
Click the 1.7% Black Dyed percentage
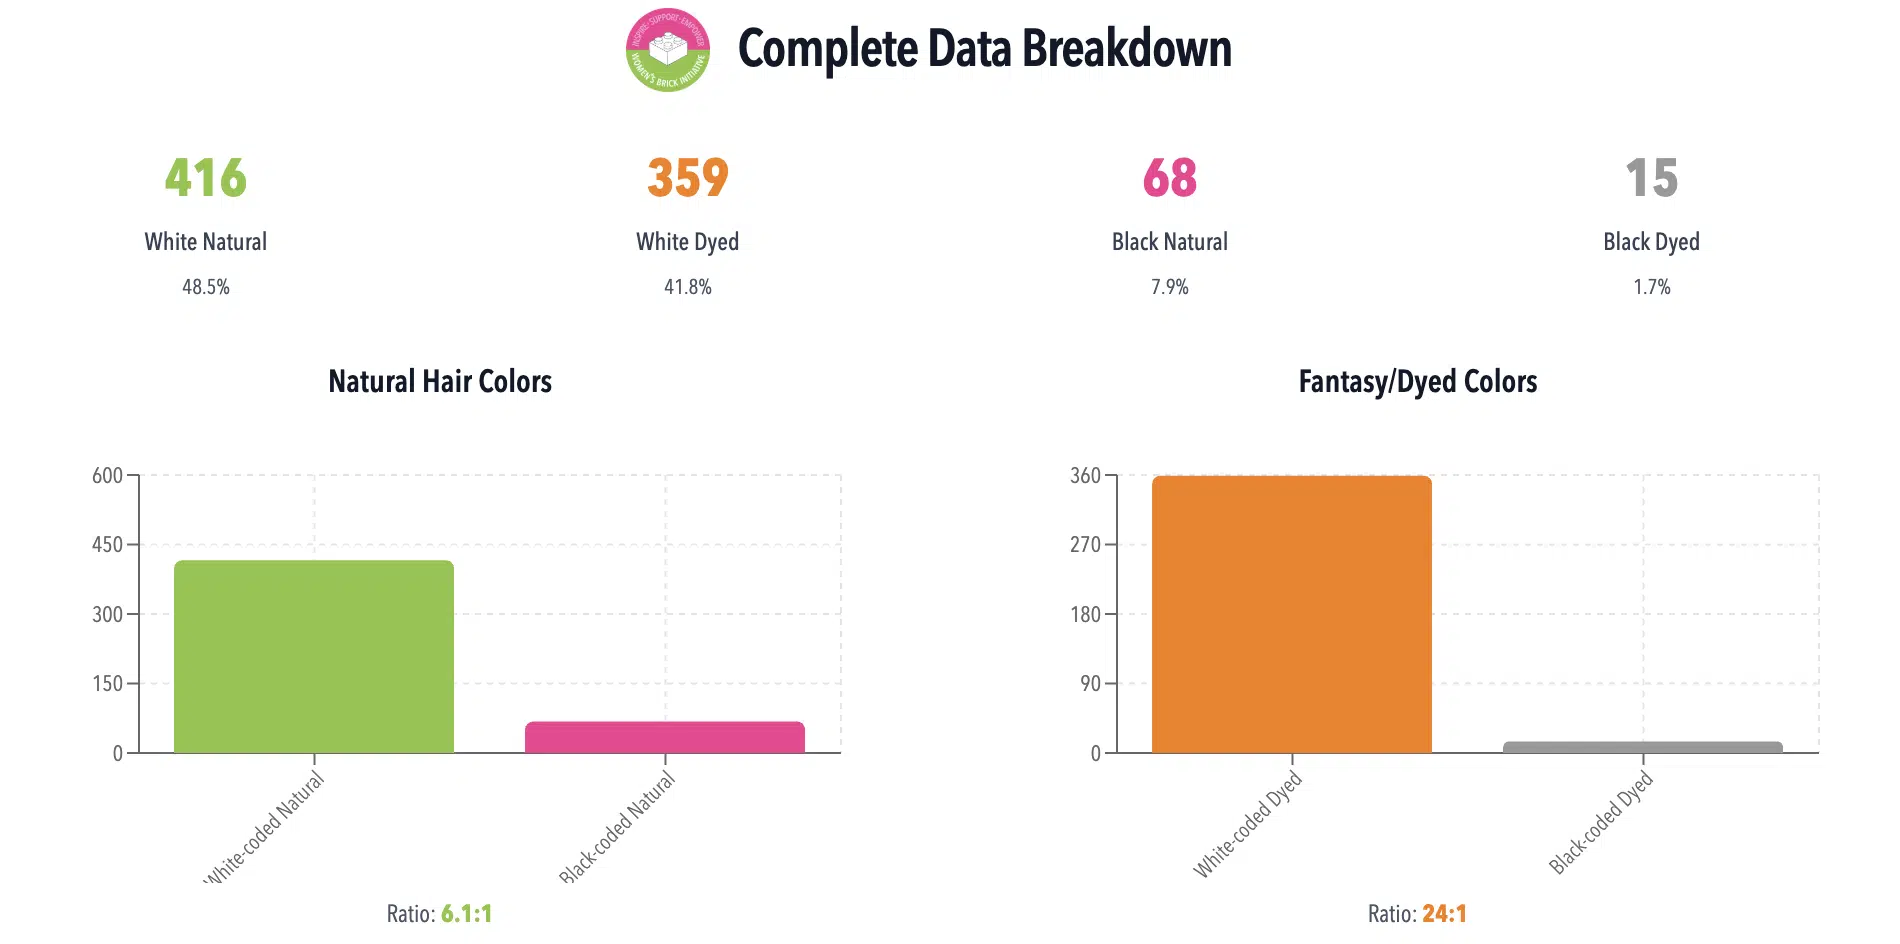[1651, 287]
